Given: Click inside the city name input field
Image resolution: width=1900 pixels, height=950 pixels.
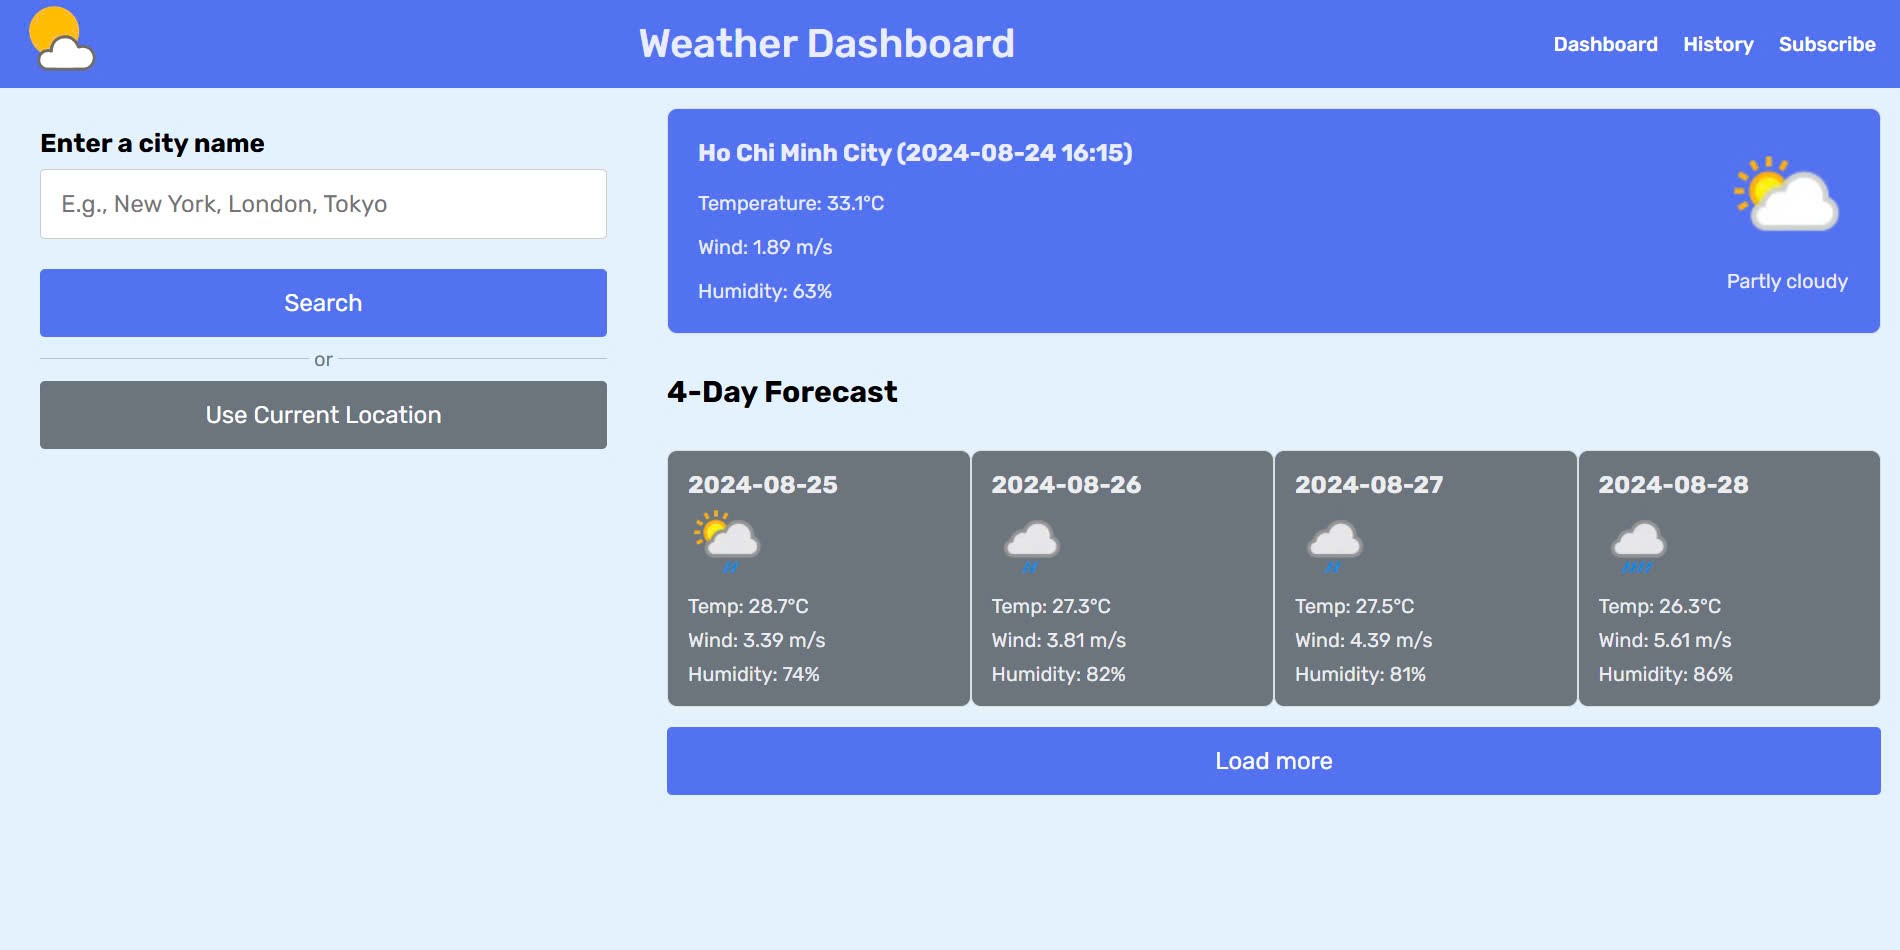Looking at the screenshot, I should pyautogui.click(x=322, y=204).
